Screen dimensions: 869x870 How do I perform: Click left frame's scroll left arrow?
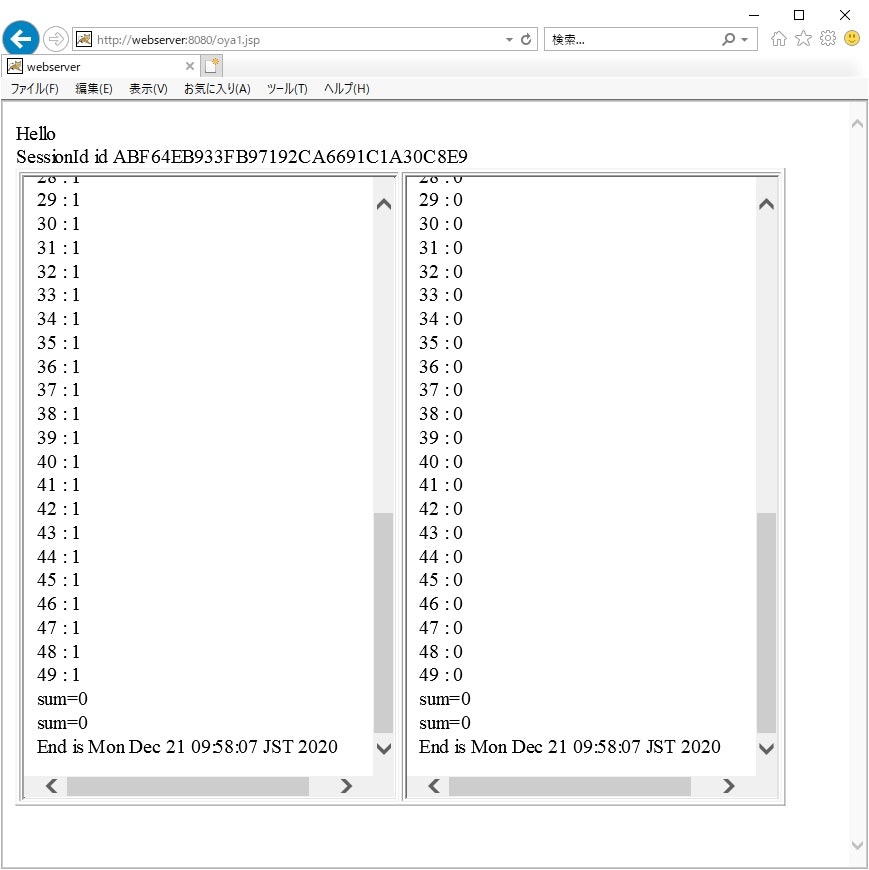coord(52,786)
